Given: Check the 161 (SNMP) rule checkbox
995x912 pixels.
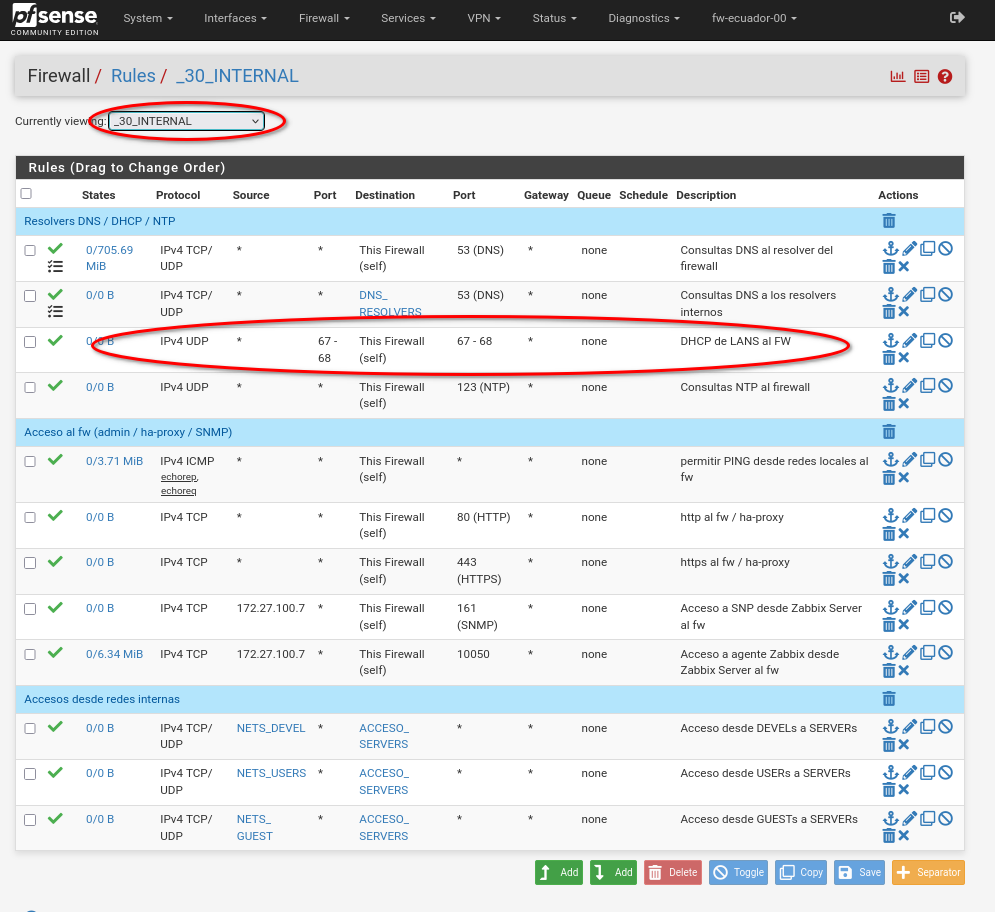Looking at the screenshot, I should [30, 609].
